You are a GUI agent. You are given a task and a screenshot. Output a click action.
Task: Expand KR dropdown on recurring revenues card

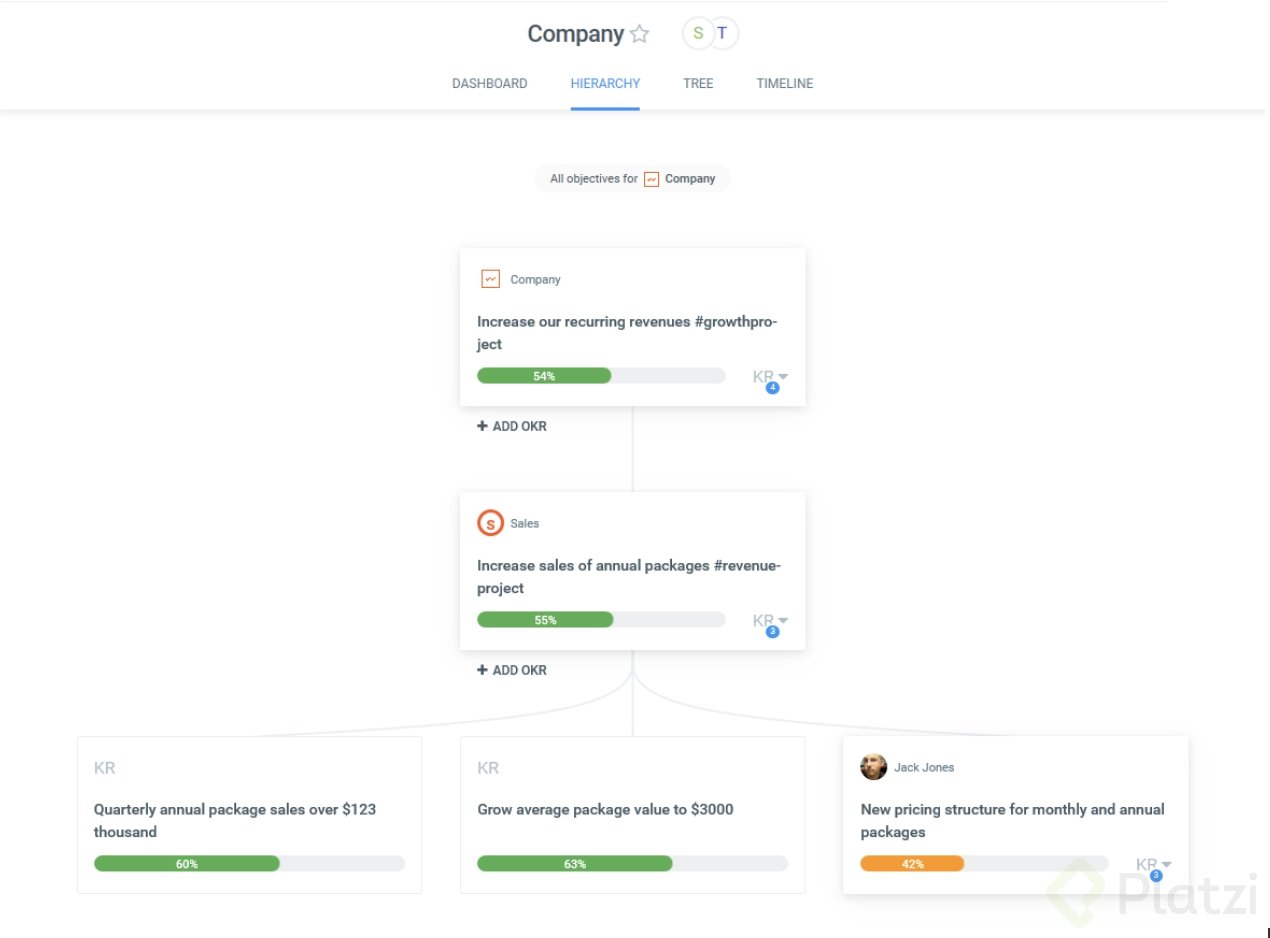[771, 377]
